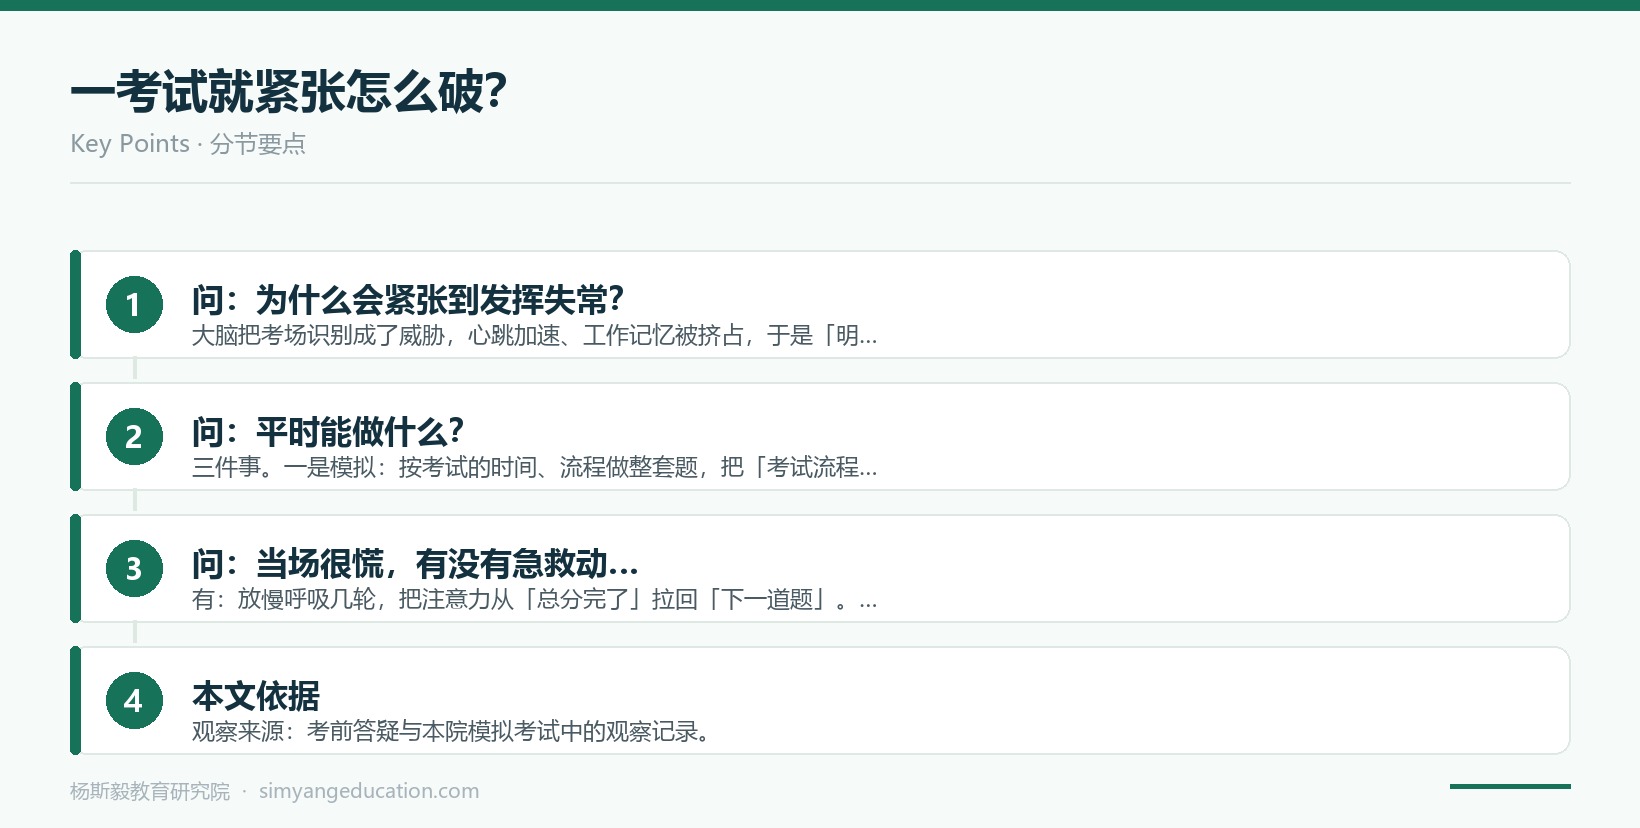Click the text starting 三件事。一是模拟

(x=535, y=468)
